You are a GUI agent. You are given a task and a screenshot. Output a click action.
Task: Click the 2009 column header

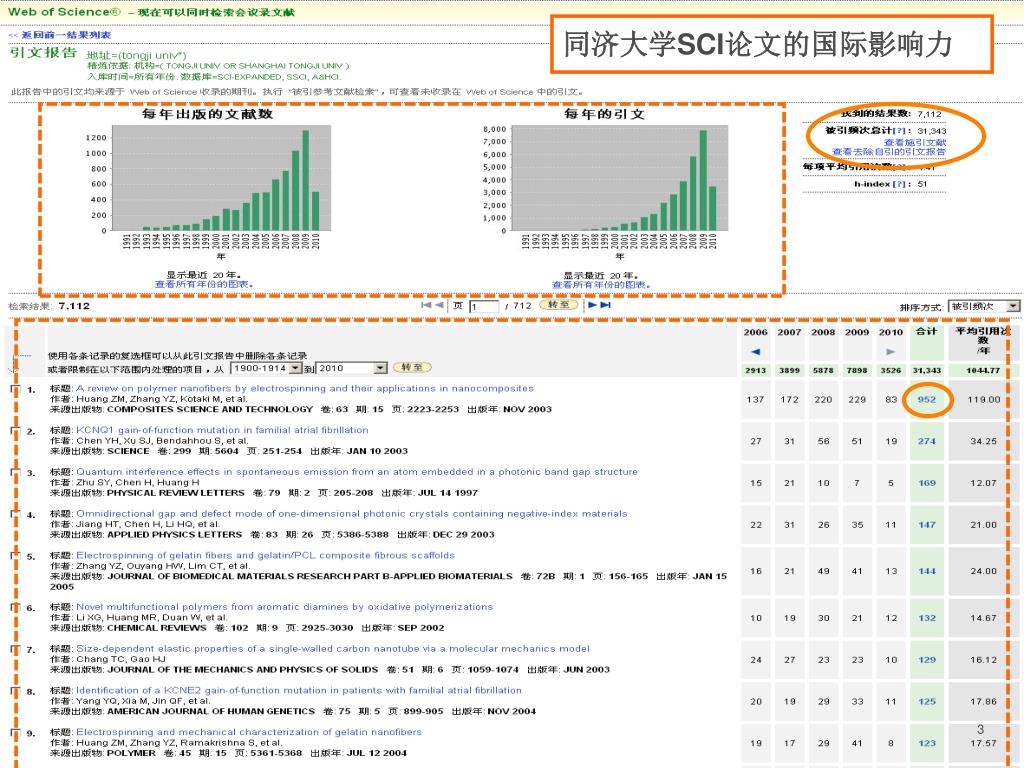tap(857, 332)
